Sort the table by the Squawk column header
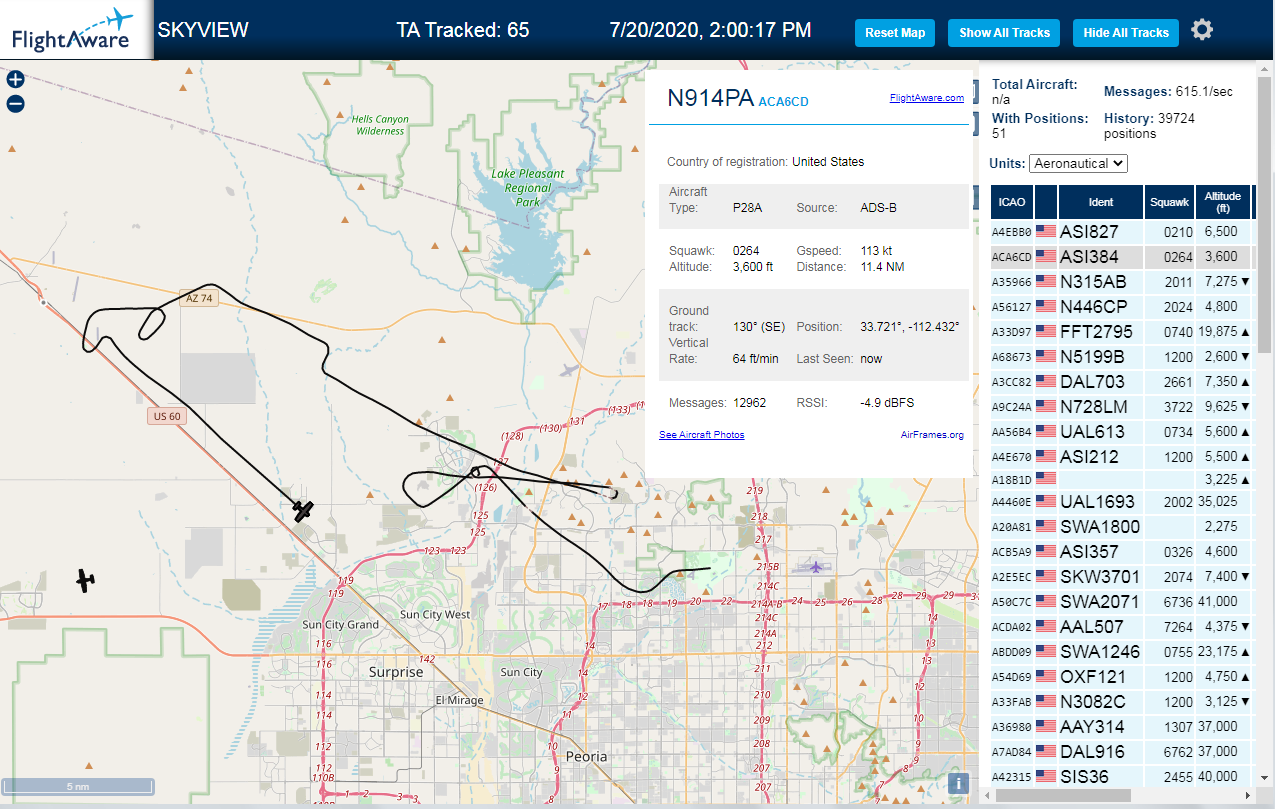Viewport: 1275px width, 809px height. (x=1169, y=202)
